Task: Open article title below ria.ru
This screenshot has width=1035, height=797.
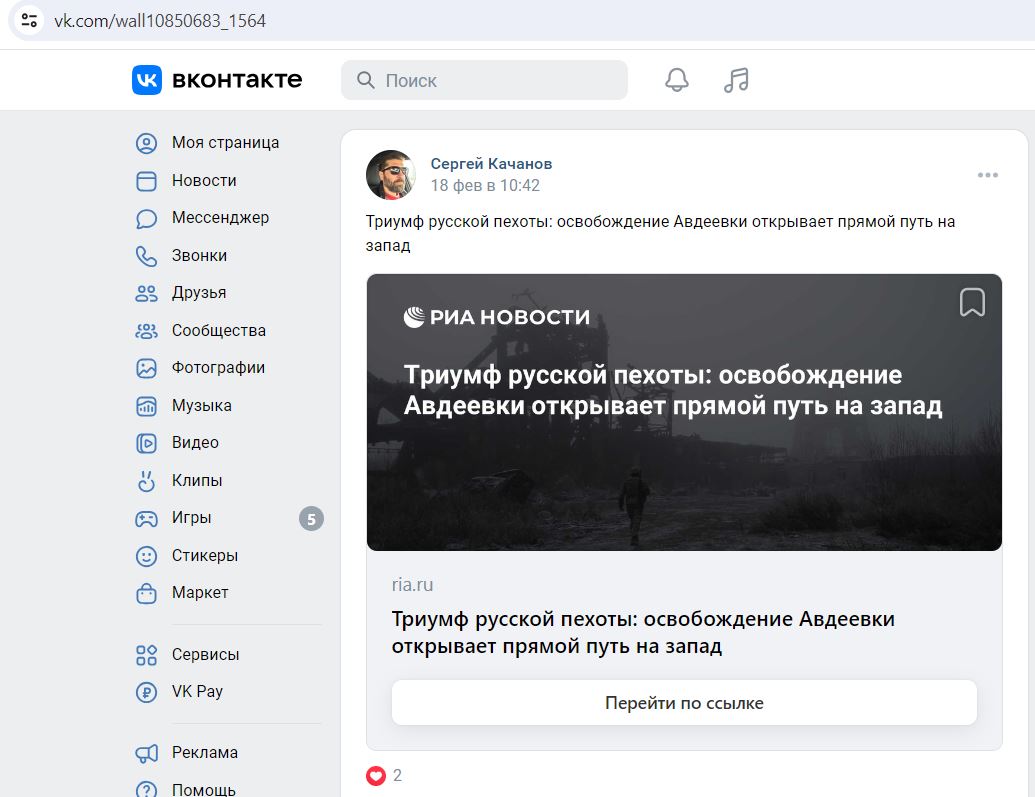Action: (x=643, y=633)
